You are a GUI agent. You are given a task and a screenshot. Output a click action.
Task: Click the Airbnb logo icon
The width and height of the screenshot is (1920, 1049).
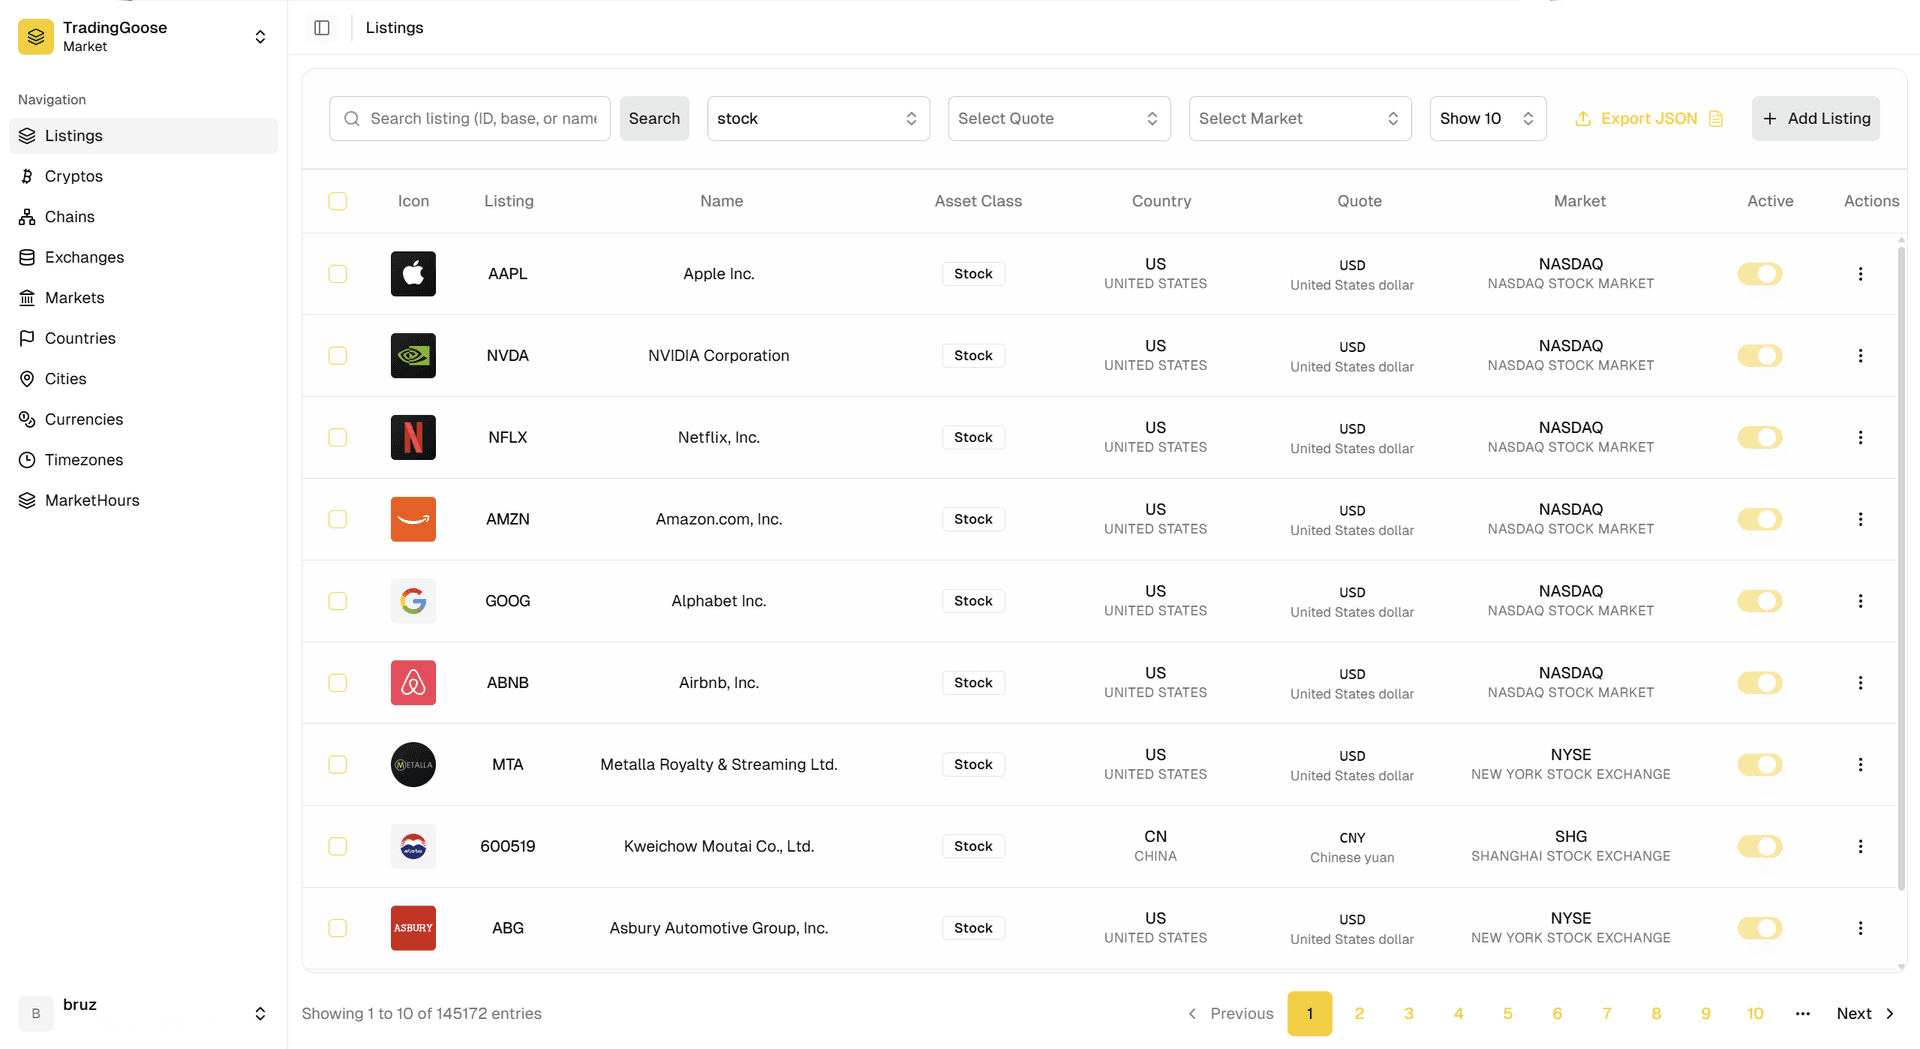click(413, 683)
